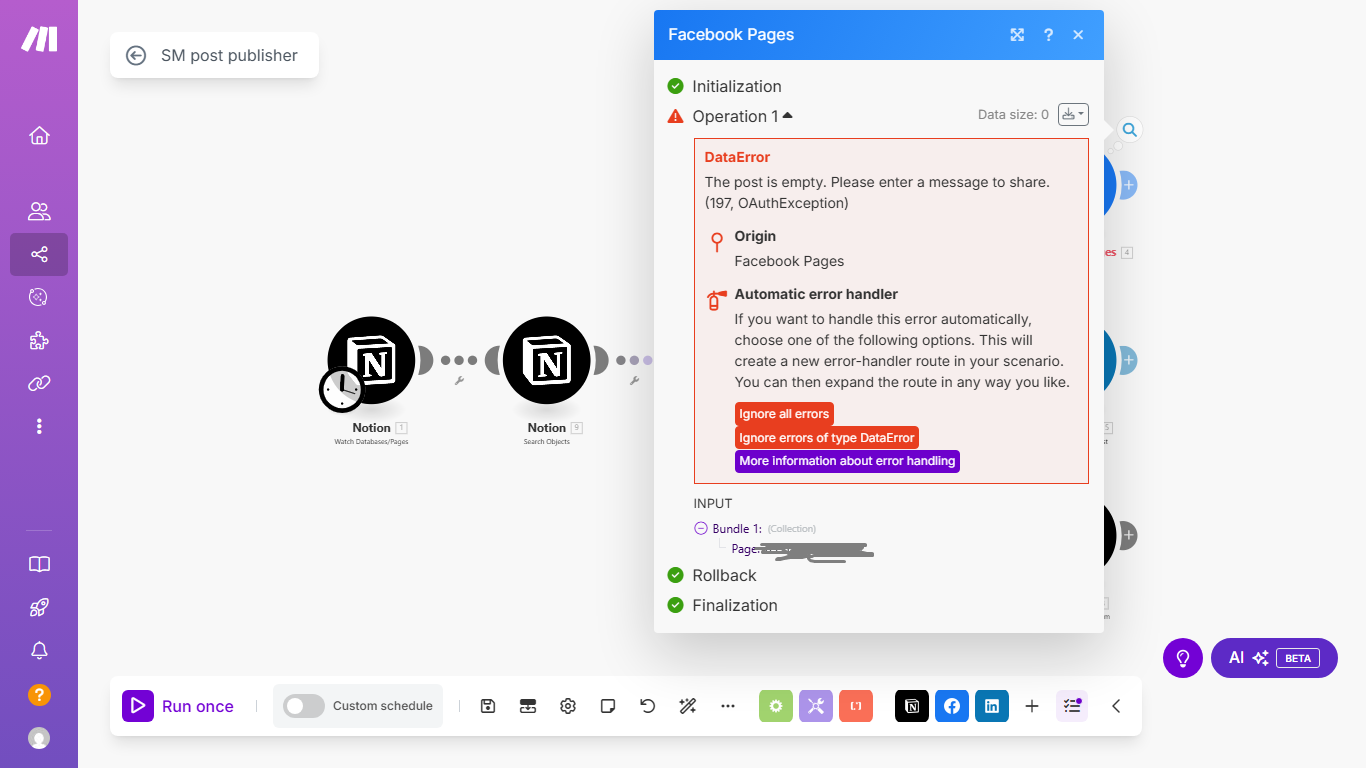Open the Scenarios section in the sidebar
1366x768 pixels.
click(x=39, y=254)
